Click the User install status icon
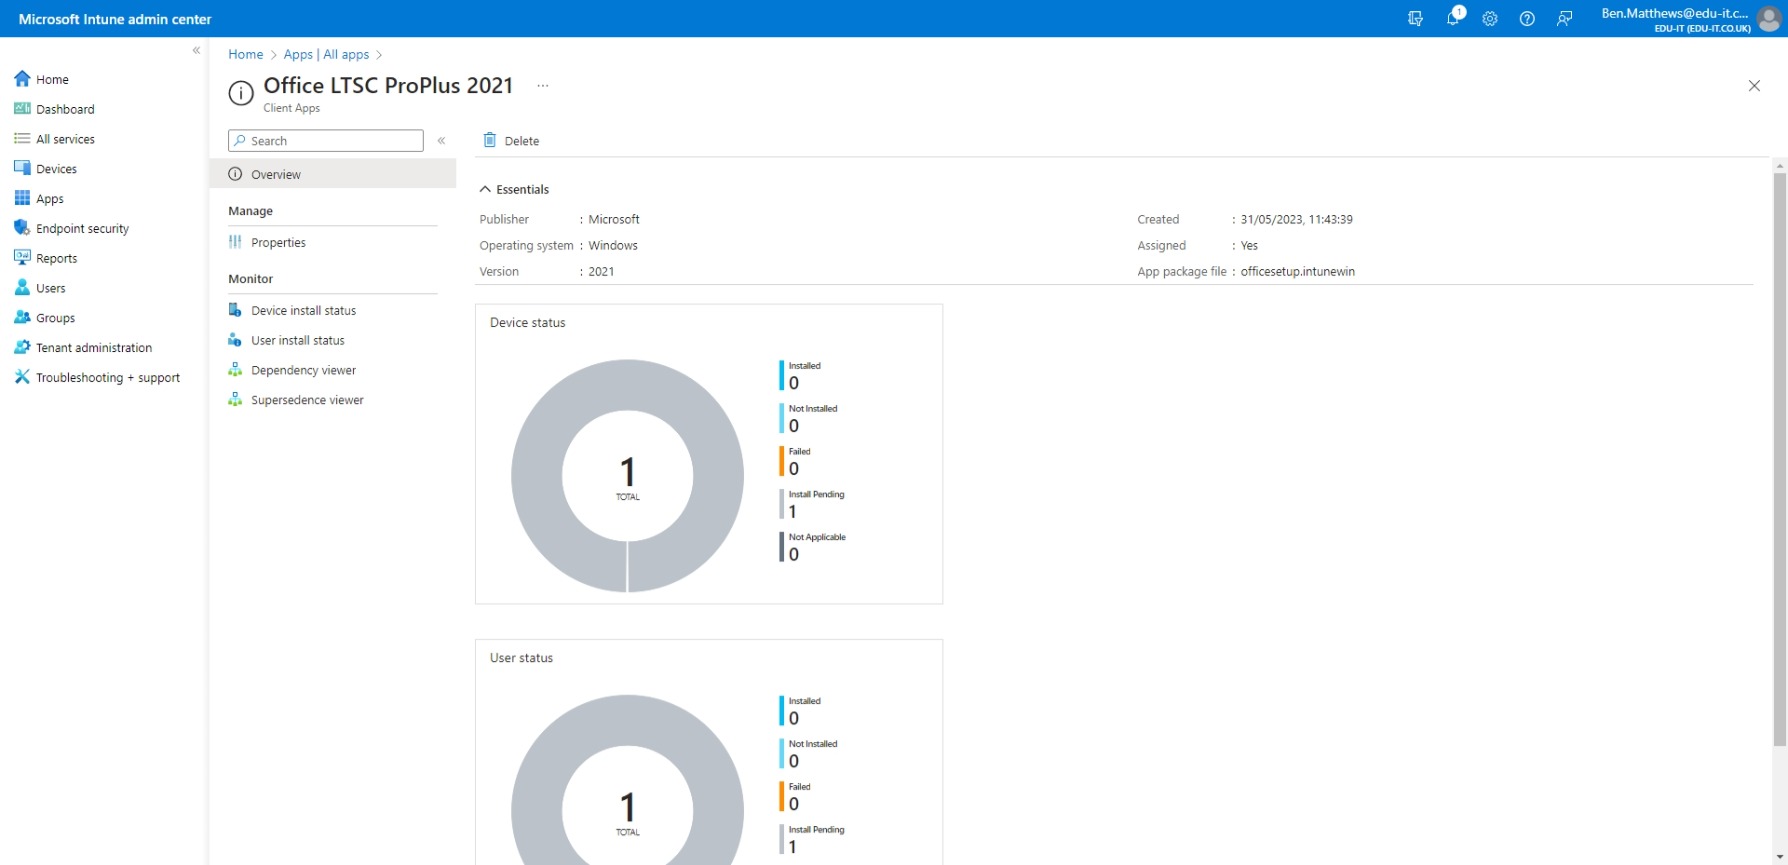 235,340
